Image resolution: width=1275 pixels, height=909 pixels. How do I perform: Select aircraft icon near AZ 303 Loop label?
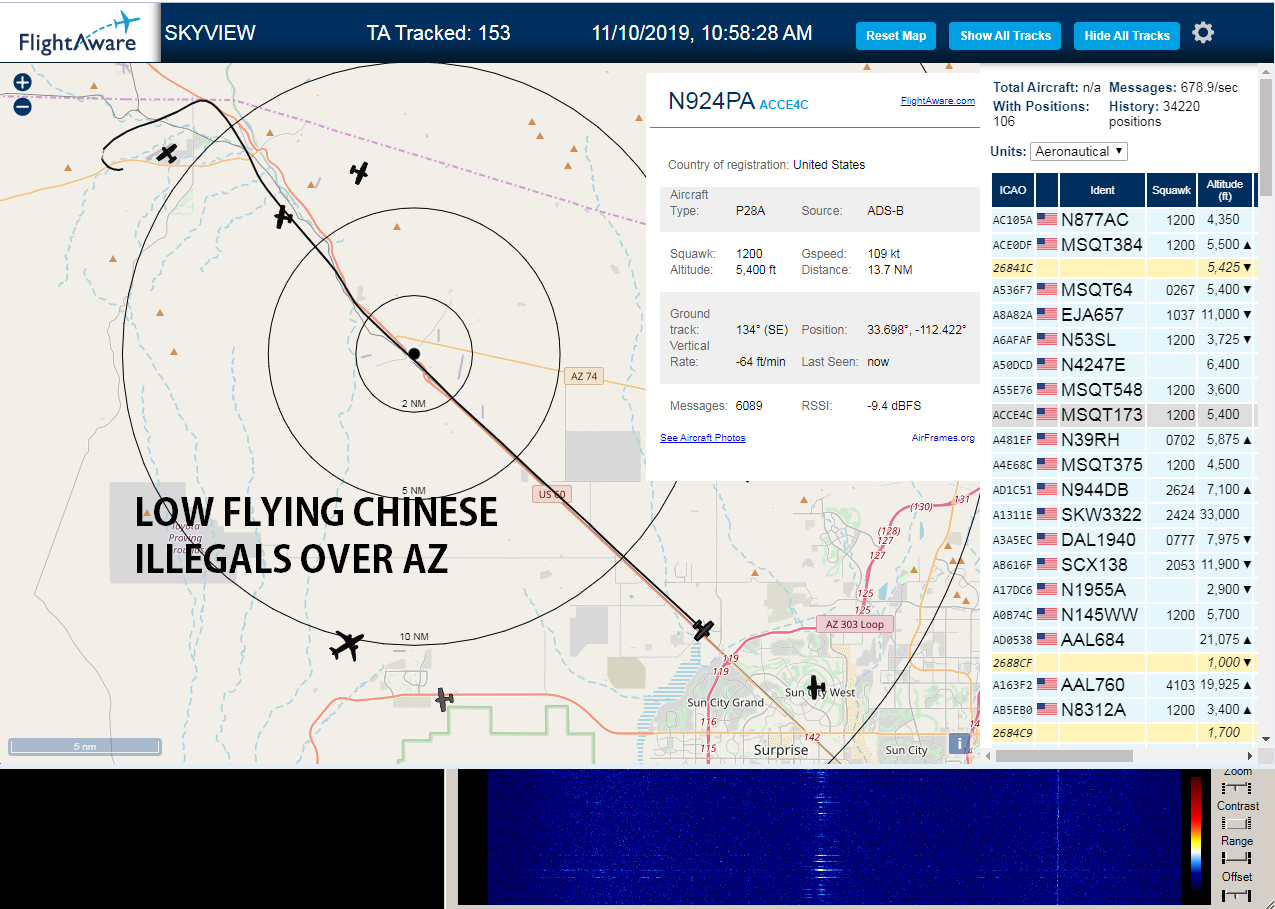[x=704, y=629]
